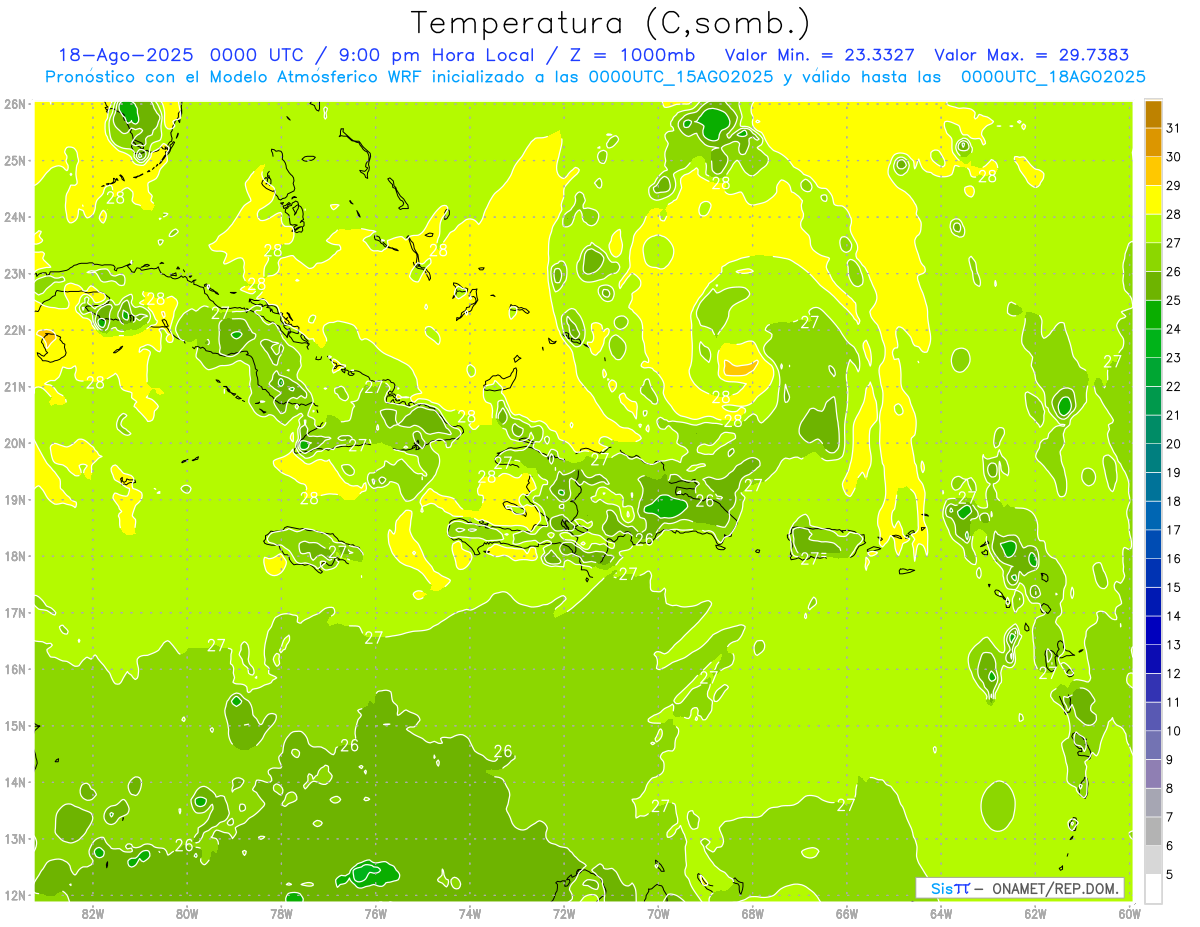
Task: Select 'Valor Max. = 29.7383' text
Action: coord(1031,55)
